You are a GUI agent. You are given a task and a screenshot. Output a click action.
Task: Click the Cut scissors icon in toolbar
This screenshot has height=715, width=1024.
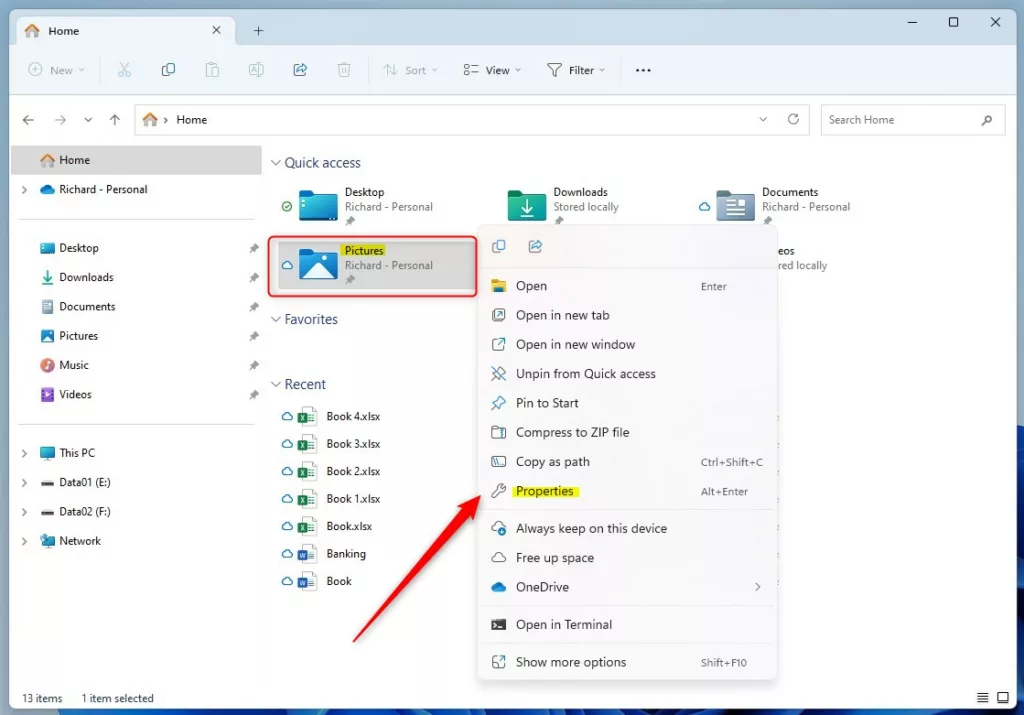(x=124, y=70)
